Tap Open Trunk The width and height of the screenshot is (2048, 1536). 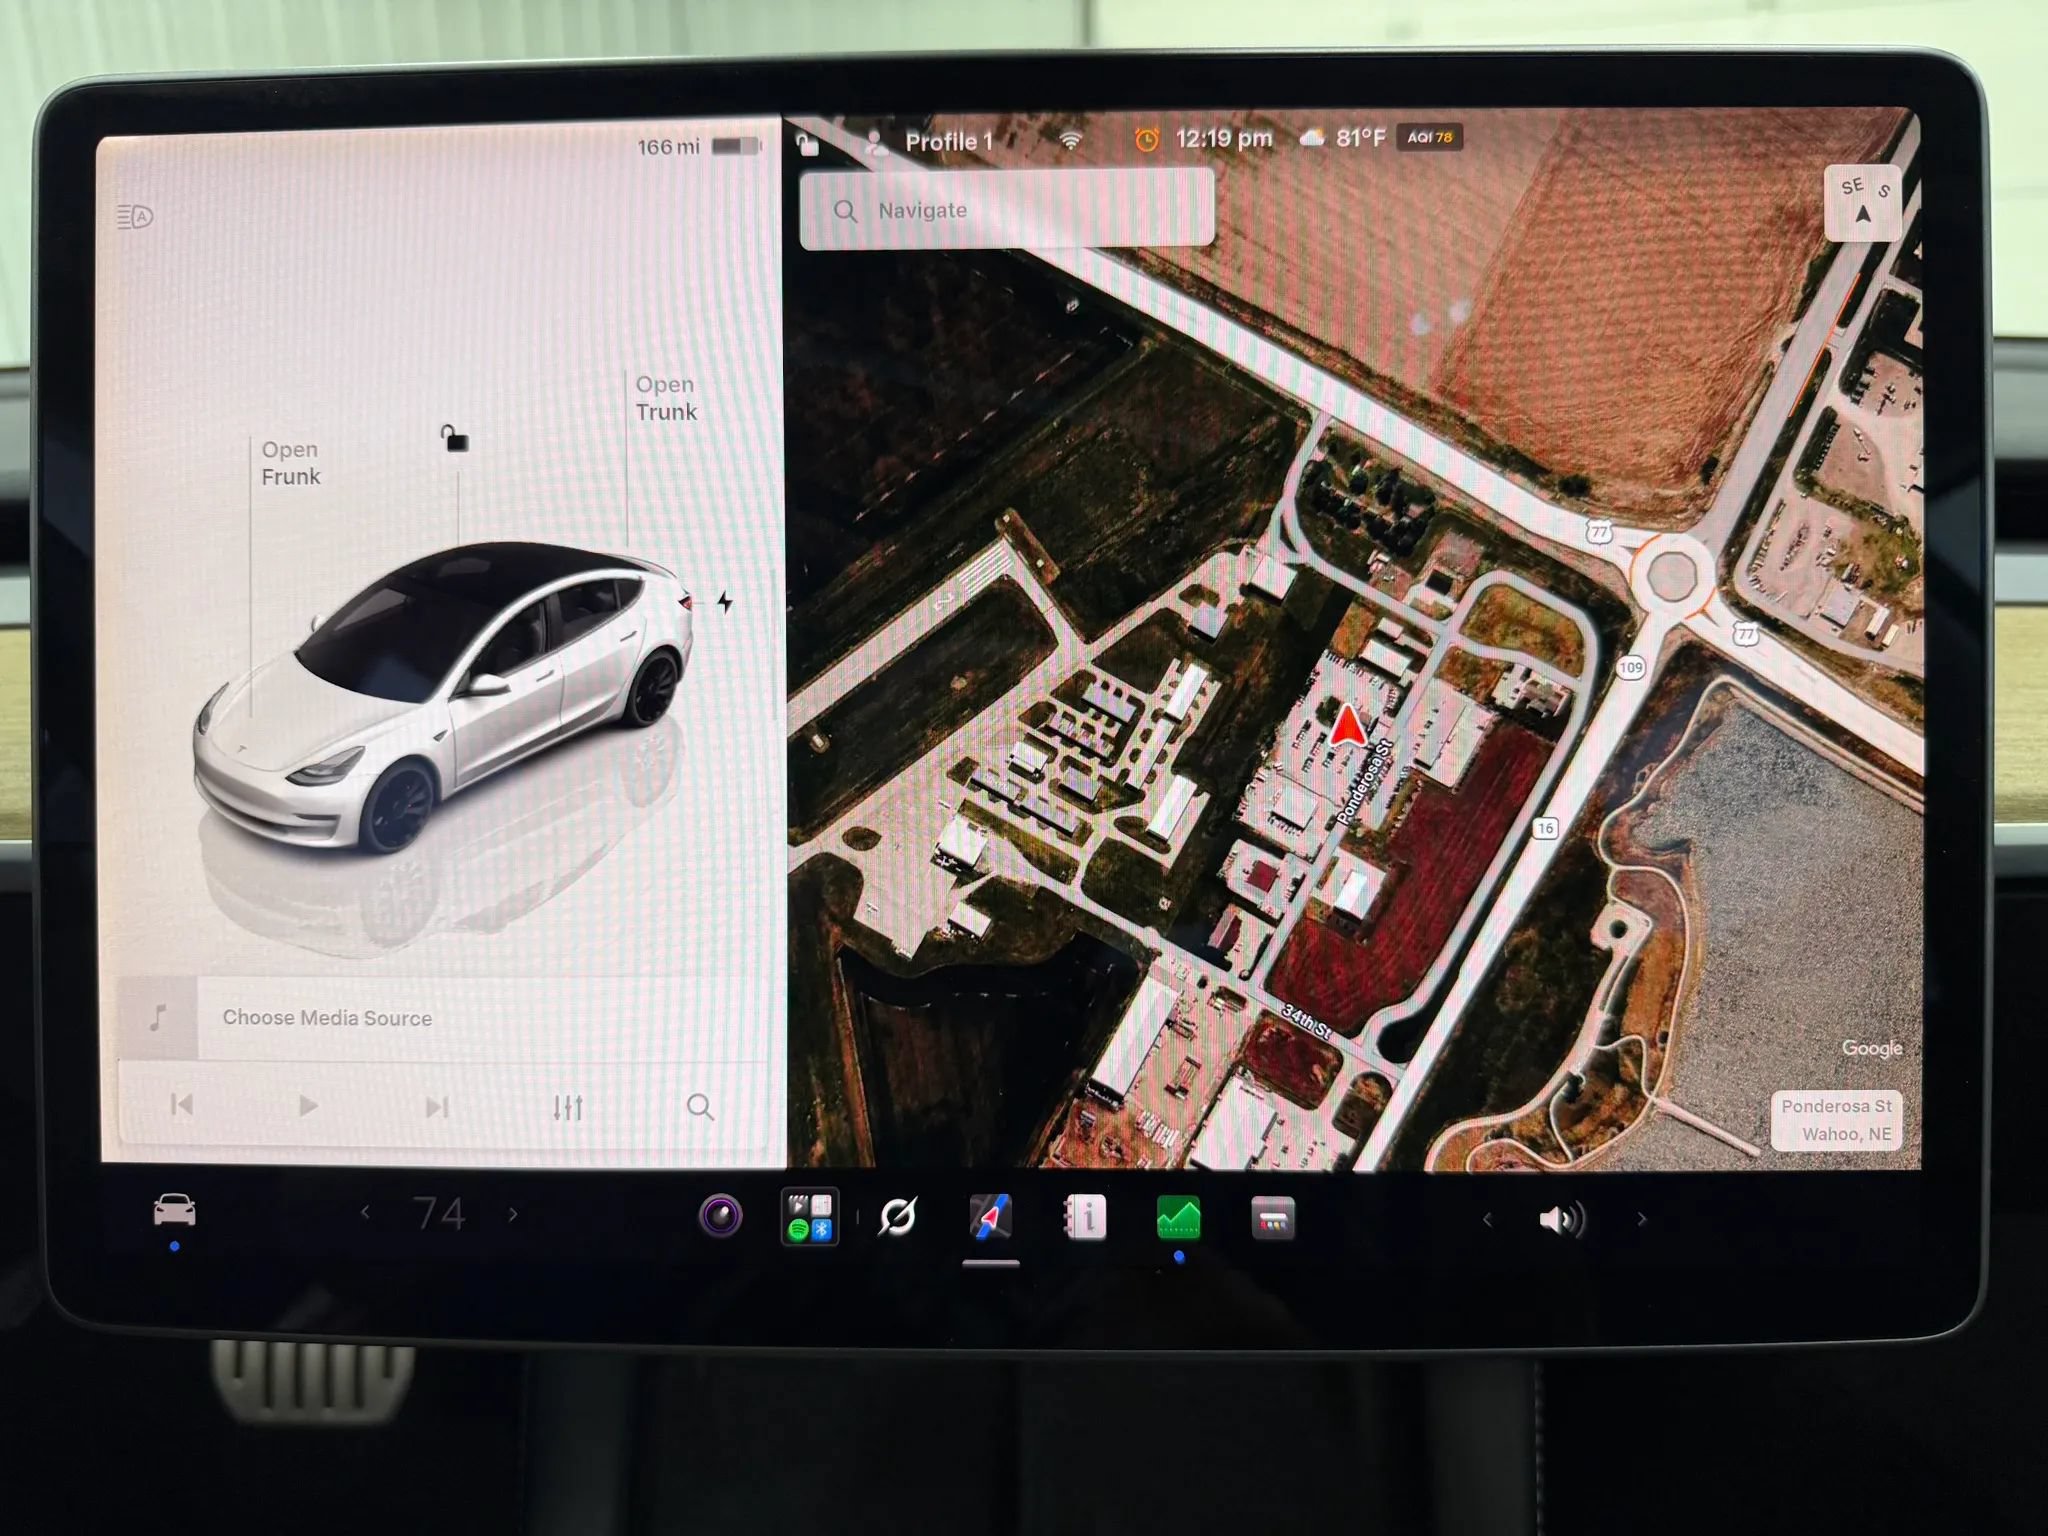tap(666, 398)
